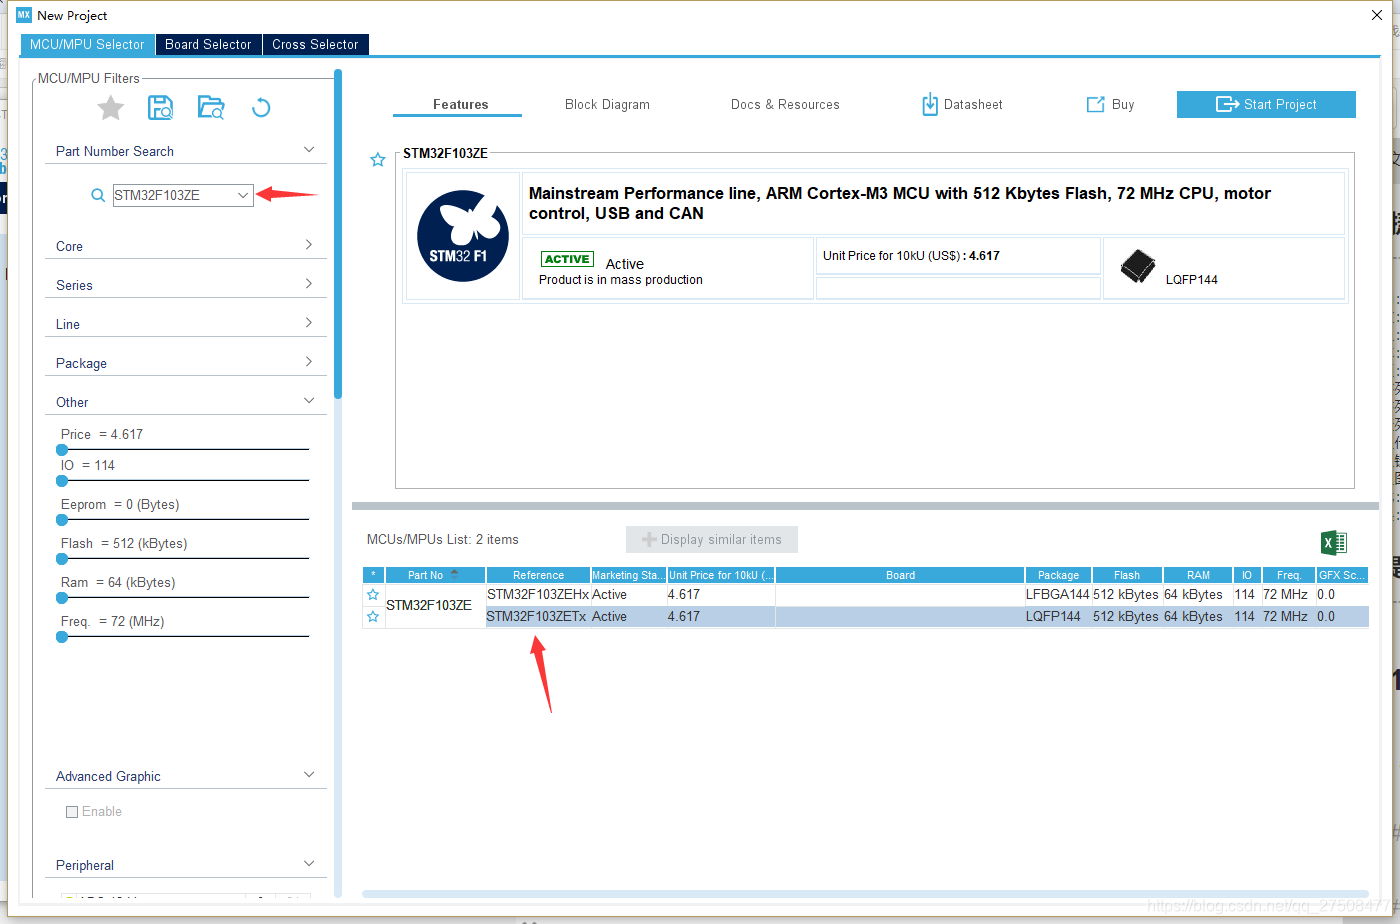Collapse the Other filter section
The height and width of the screenshot is (924, 1400).
click(x=186, y=402)
